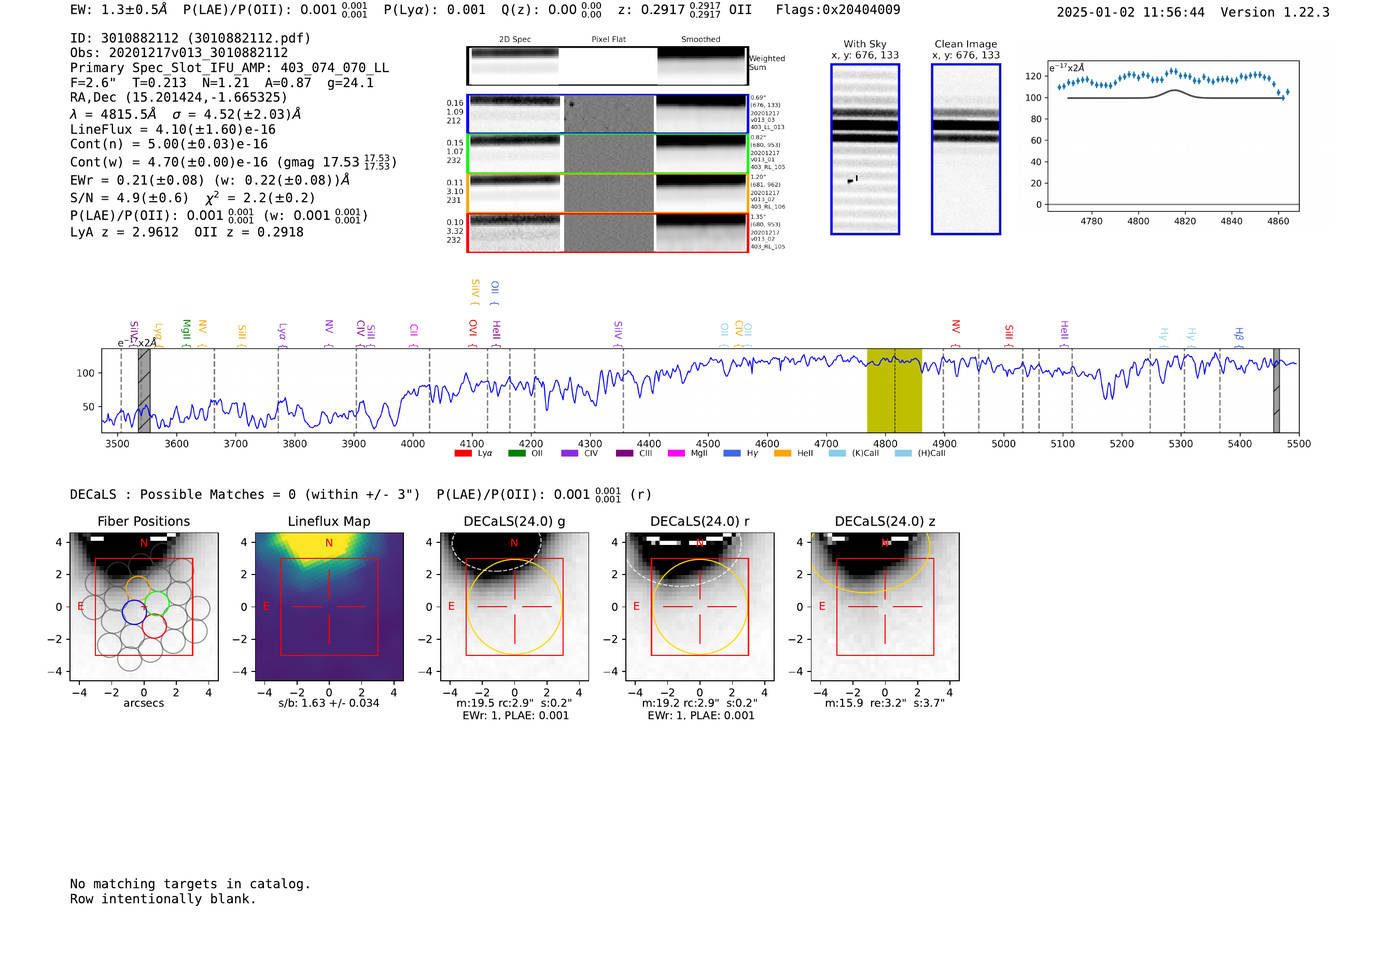Select the With Sky cutout image
The height and width of the screenshot is (953, 1400).
(865, 149)
